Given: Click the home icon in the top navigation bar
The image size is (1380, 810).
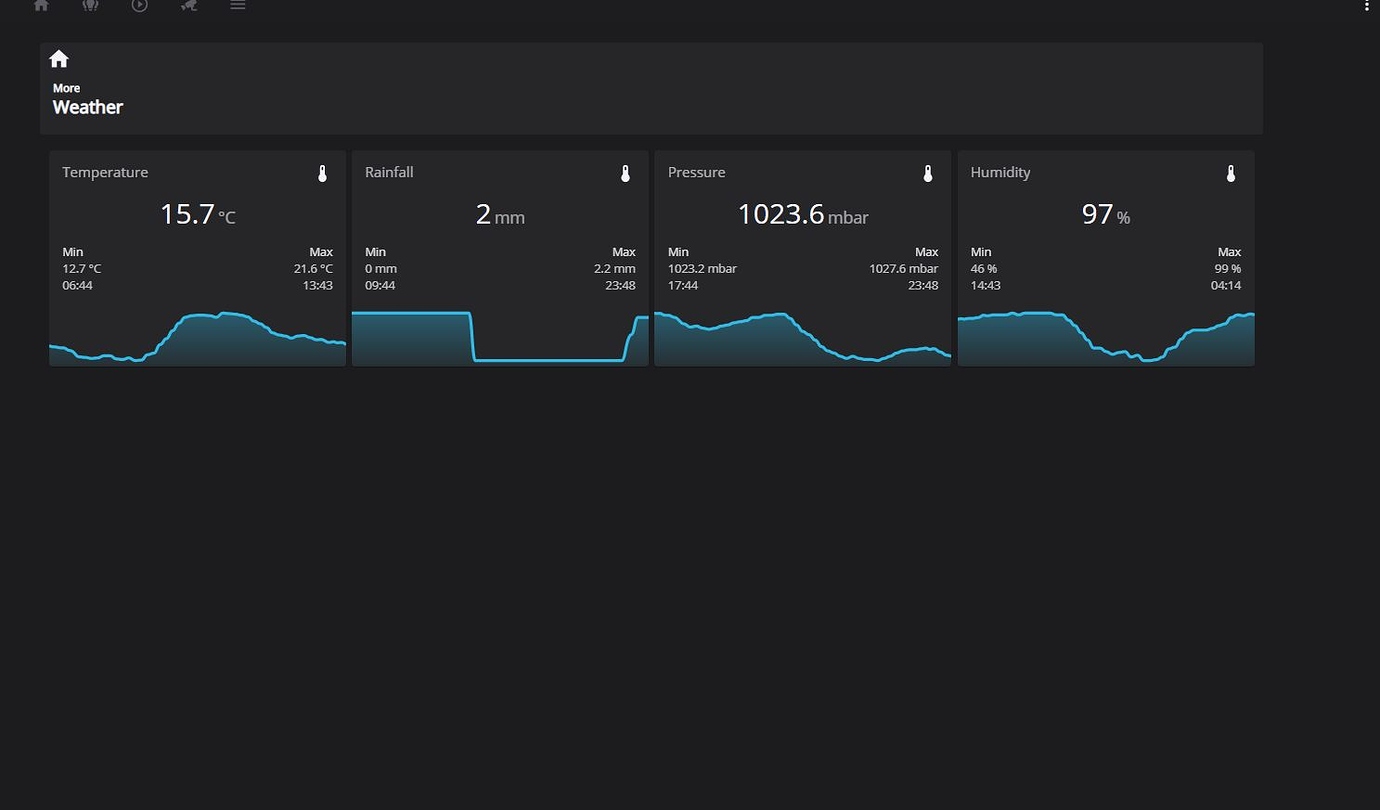Looking at the screenshot, I should click(40, 6).
